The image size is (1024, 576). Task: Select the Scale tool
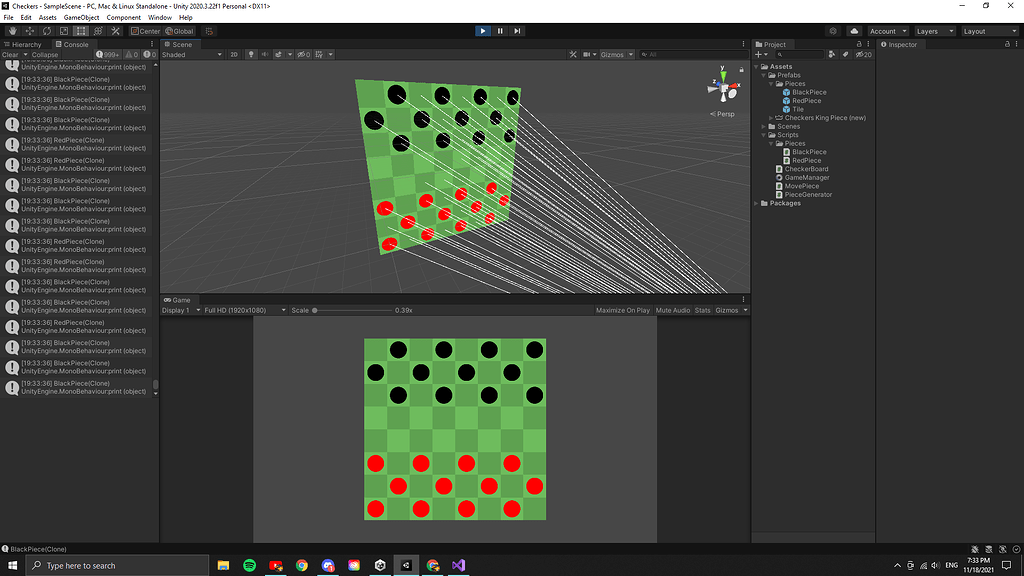click(63, 31)
